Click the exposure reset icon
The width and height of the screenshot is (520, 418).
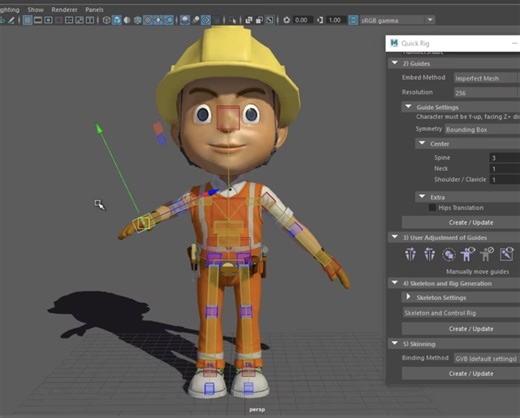287,20
